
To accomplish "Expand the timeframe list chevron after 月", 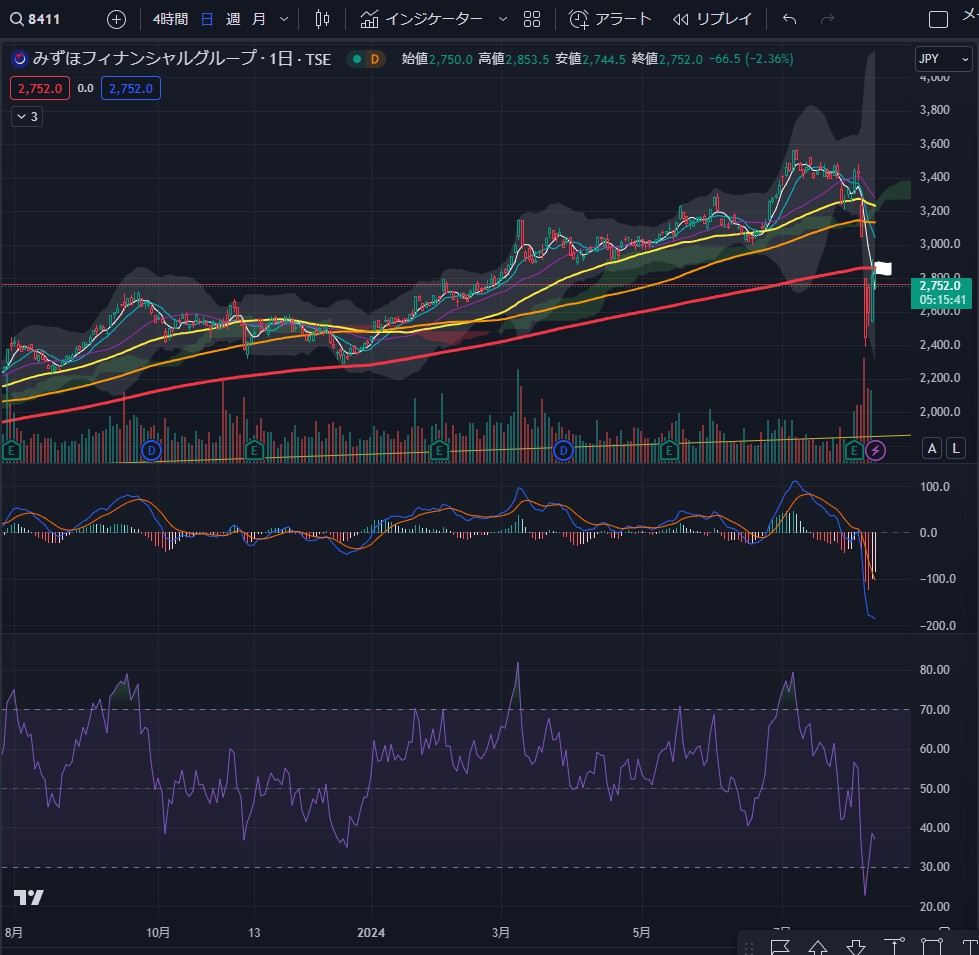I will click(284, 19).
